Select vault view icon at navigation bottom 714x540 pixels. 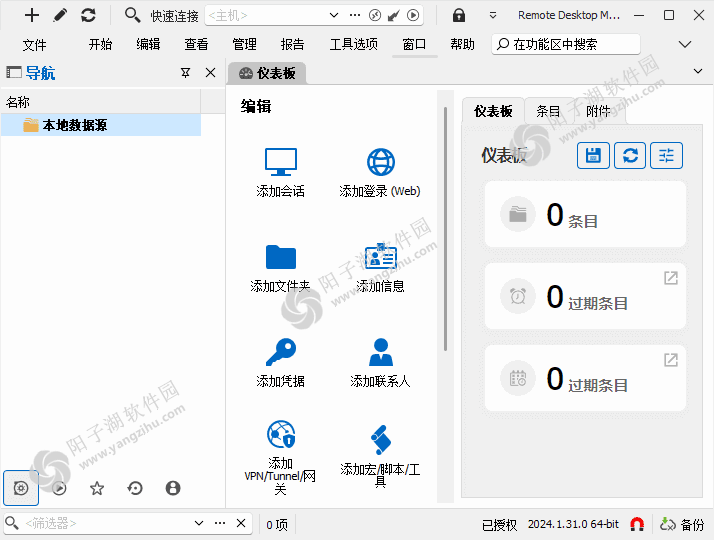tap(21, 488)
